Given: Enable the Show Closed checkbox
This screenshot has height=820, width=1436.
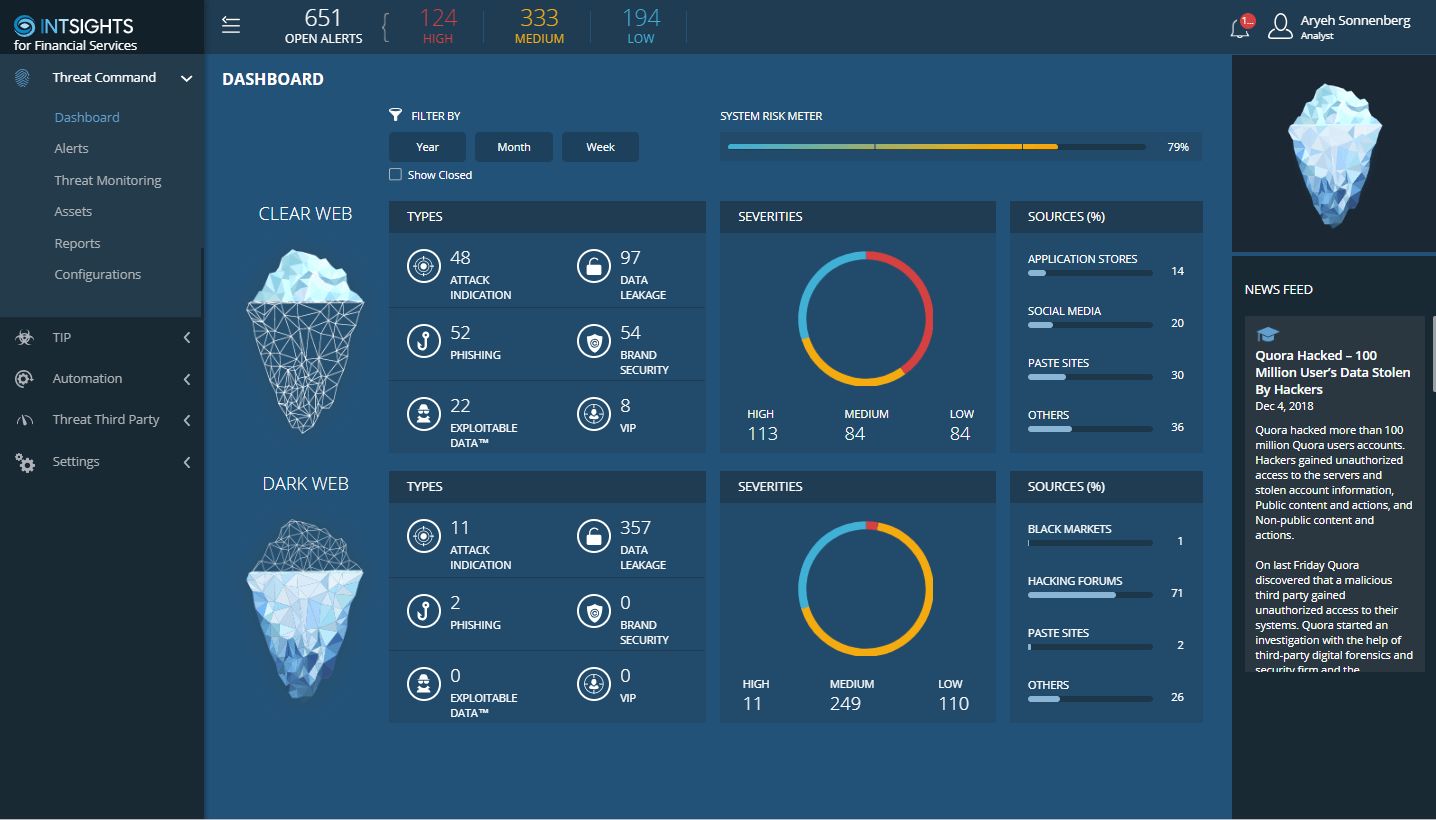Looking at the screenshot, I should tap(395, 175).
